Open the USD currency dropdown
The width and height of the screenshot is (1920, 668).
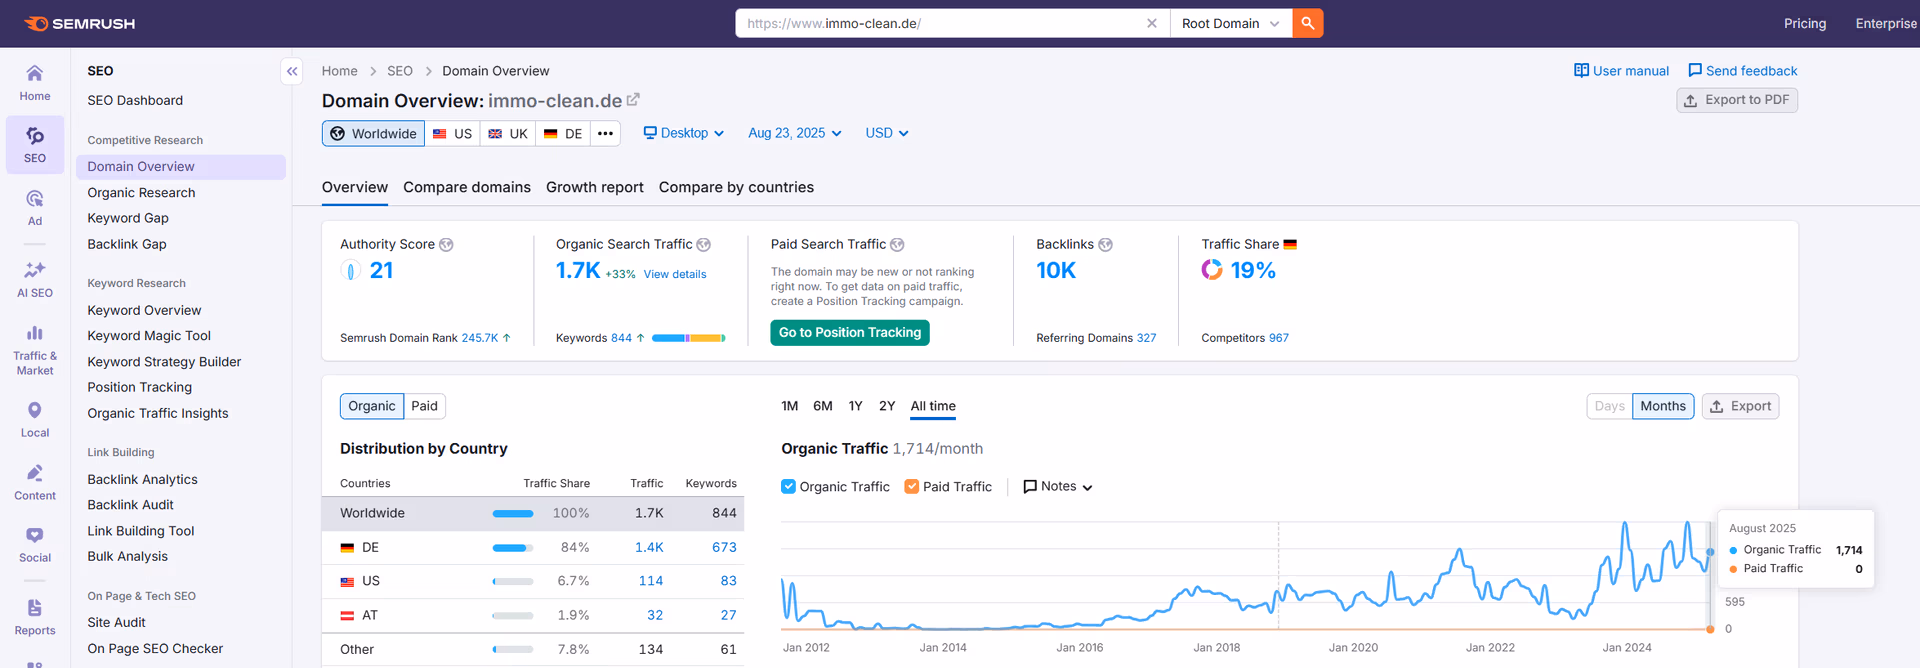coord(887,133)
